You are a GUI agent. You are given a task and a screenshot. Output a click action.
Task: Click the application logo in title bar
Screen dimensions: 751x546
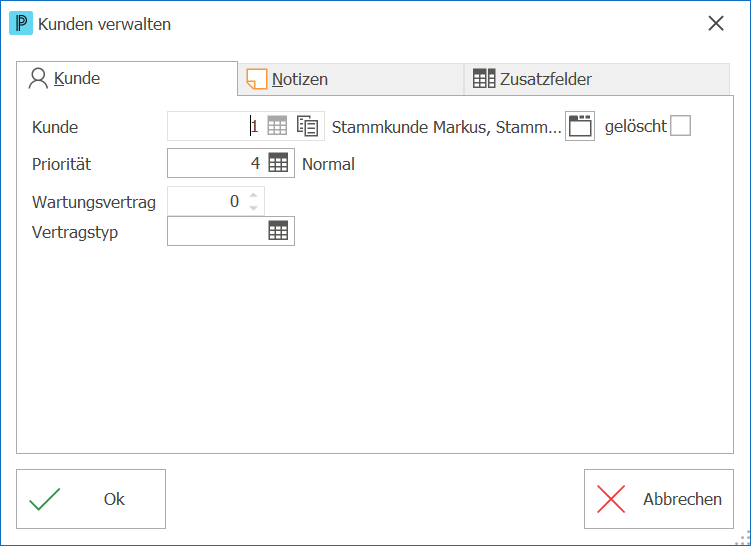click(21, 23)
